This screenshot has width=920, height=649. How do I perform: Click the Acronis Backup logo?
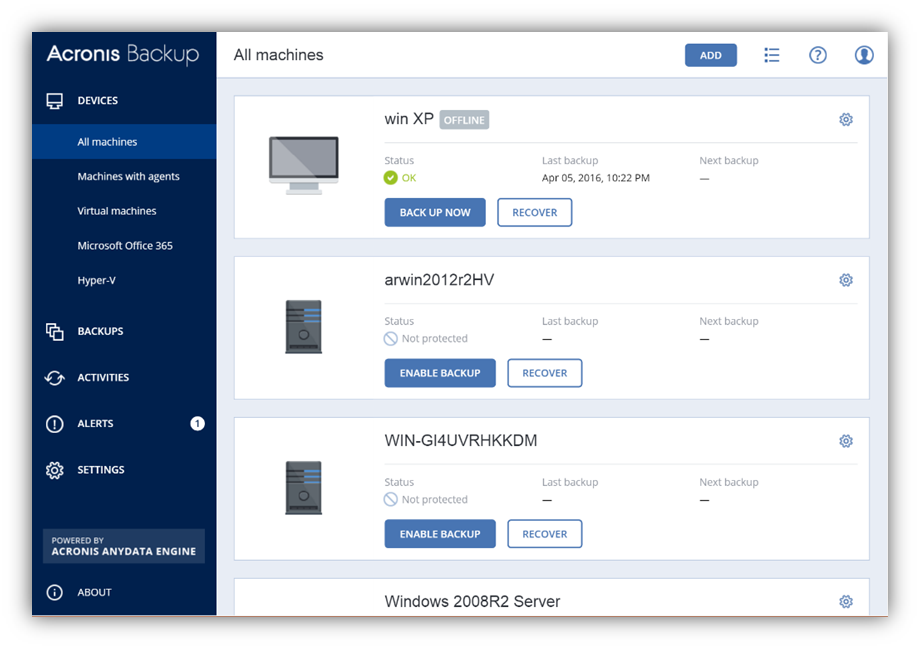123,54
